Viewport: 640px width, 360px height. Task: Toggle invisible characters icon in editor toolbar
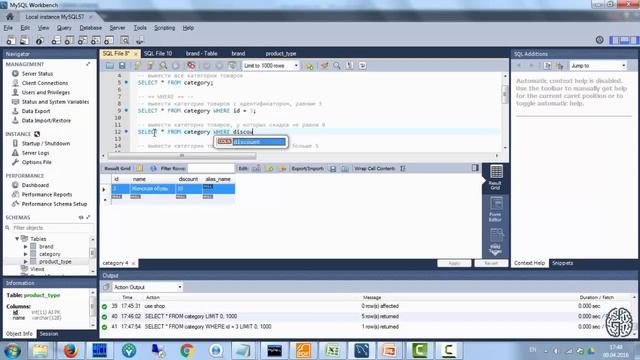[x=350, y=65]
